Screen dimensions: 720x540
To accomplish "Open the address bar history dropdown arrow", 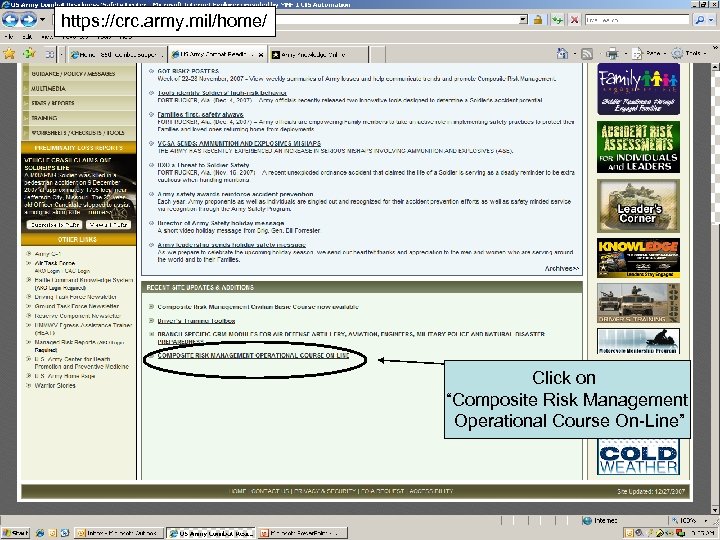I will [x=523, y=20].
